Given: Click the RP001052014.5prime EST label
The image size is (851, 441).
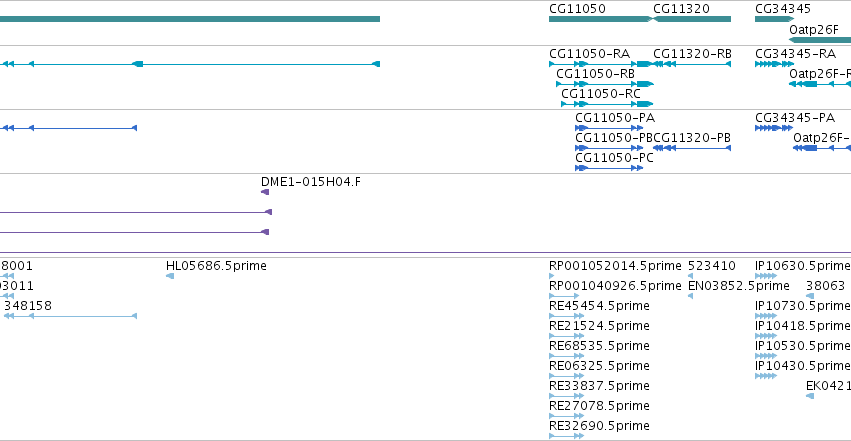Looking at the screenshot, I should coord(615,266).
